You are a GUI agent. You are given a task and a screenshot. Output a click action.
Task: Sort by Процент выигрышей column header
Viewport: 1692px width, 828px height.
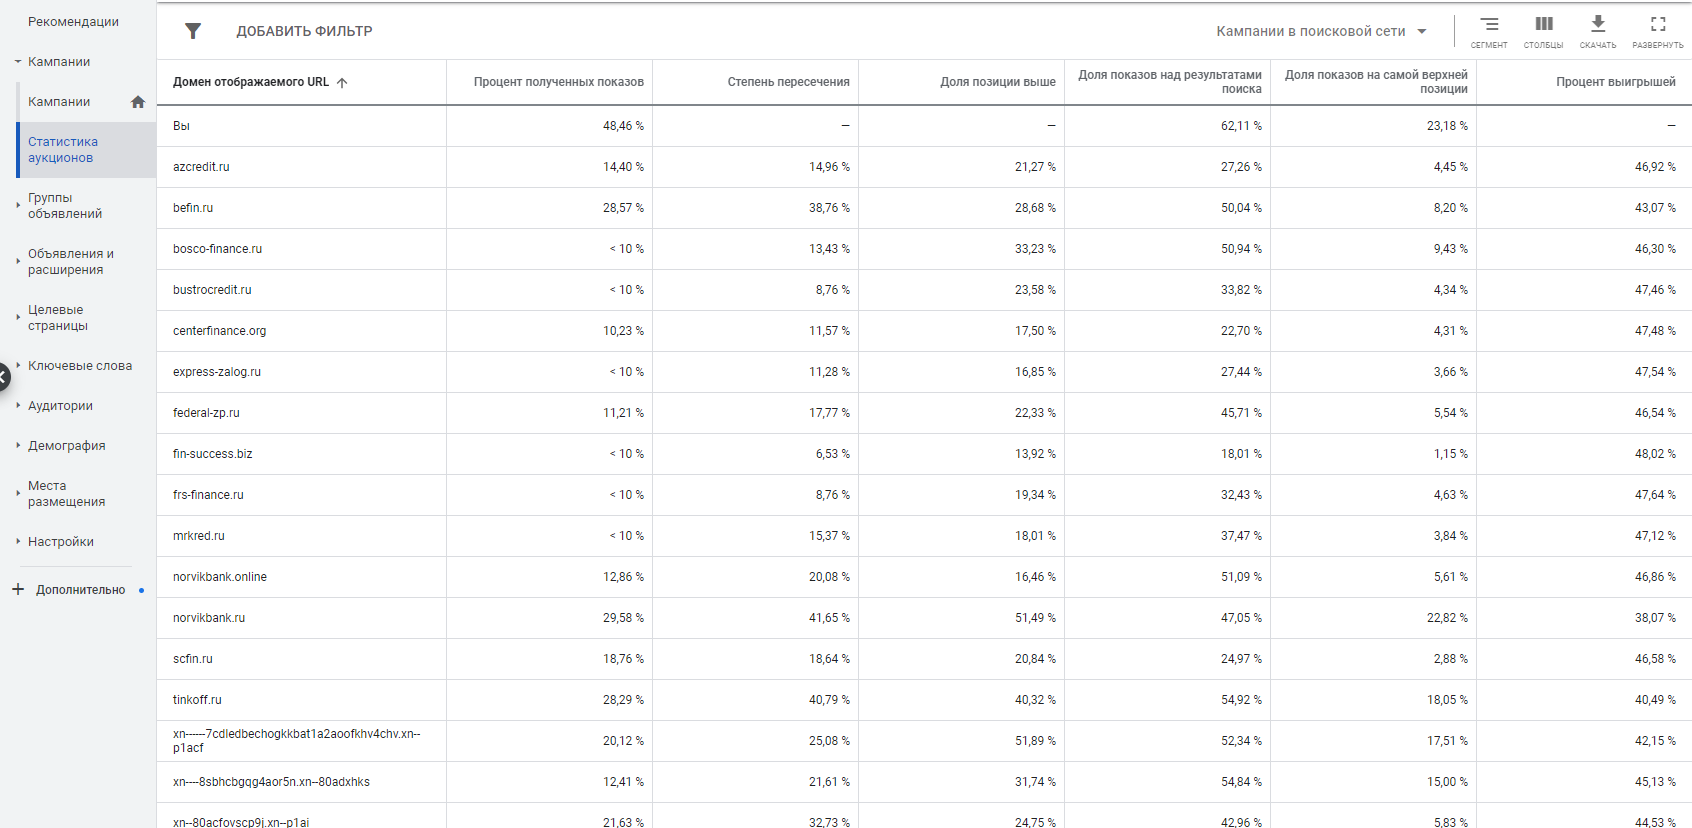click(1615, 82)
